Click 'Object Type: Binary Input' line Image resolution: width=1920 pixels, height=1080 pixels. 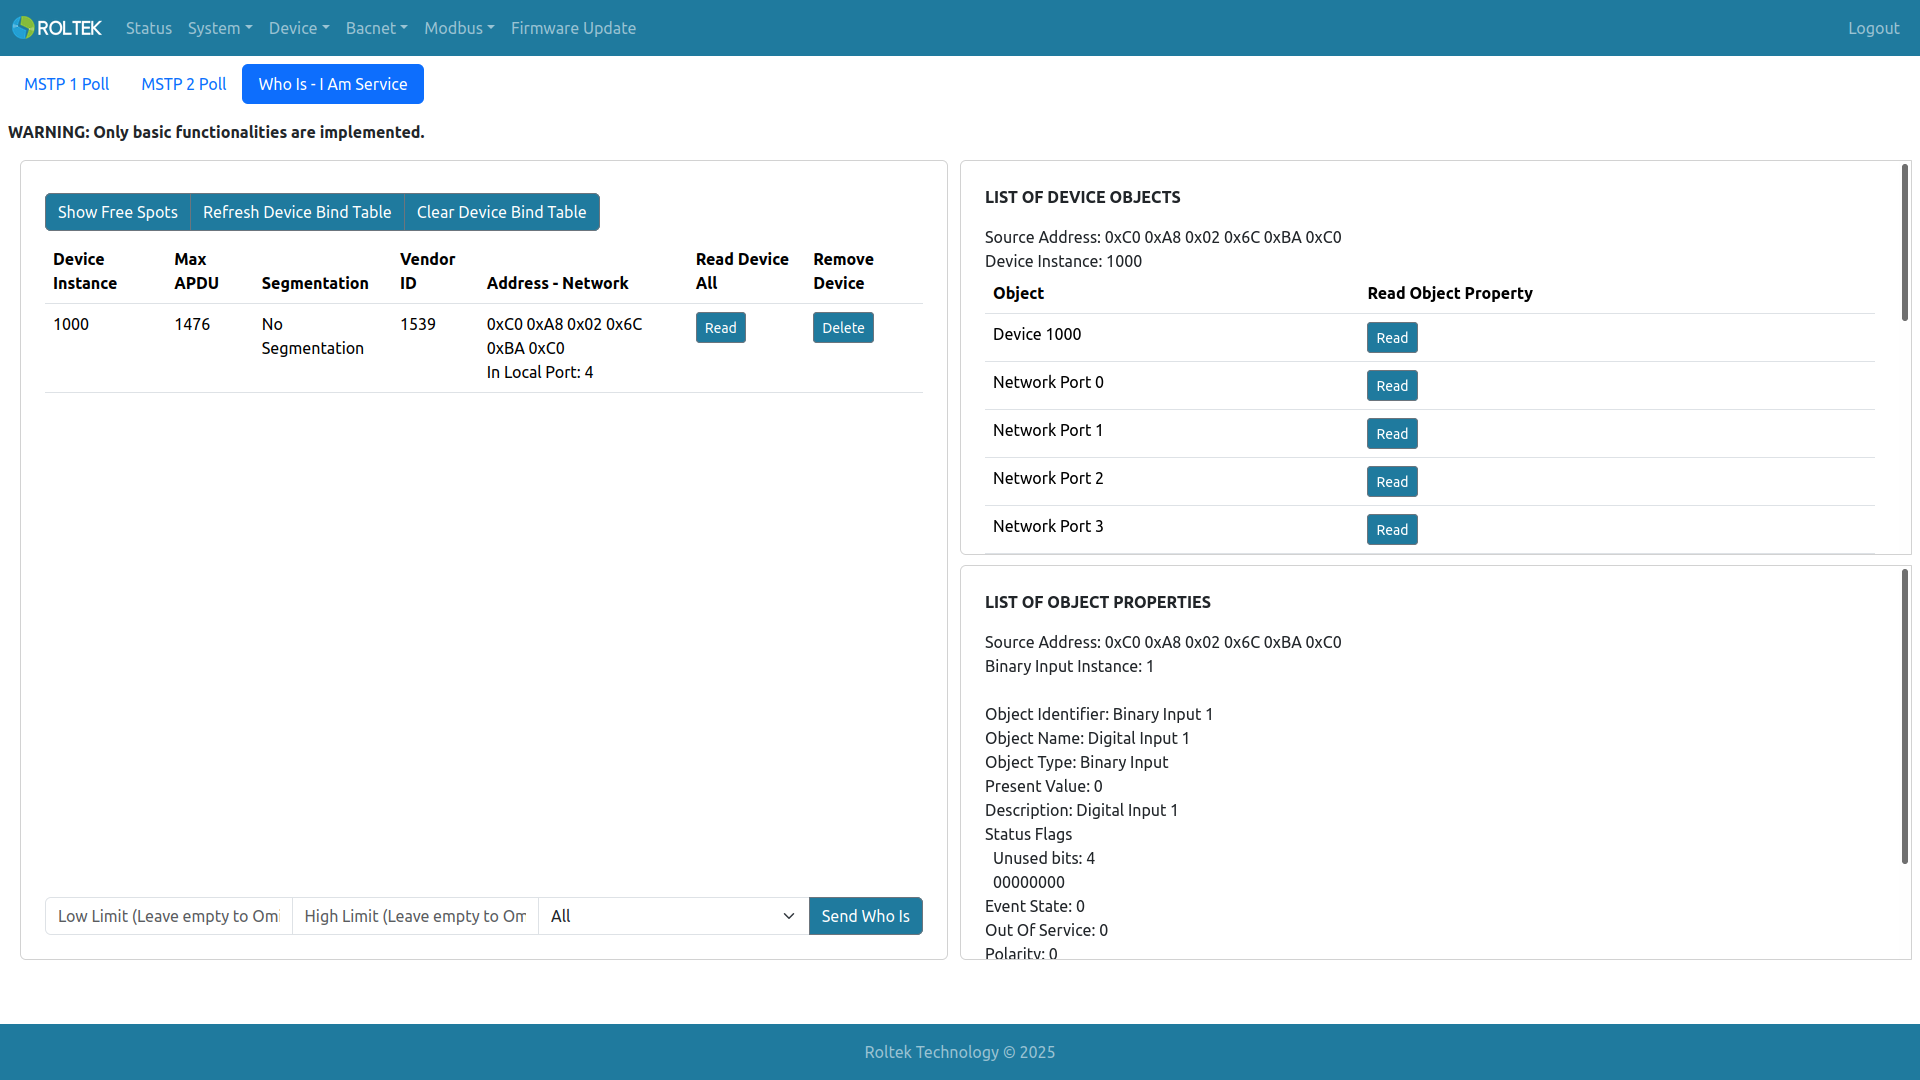[x=1076, y=762]
